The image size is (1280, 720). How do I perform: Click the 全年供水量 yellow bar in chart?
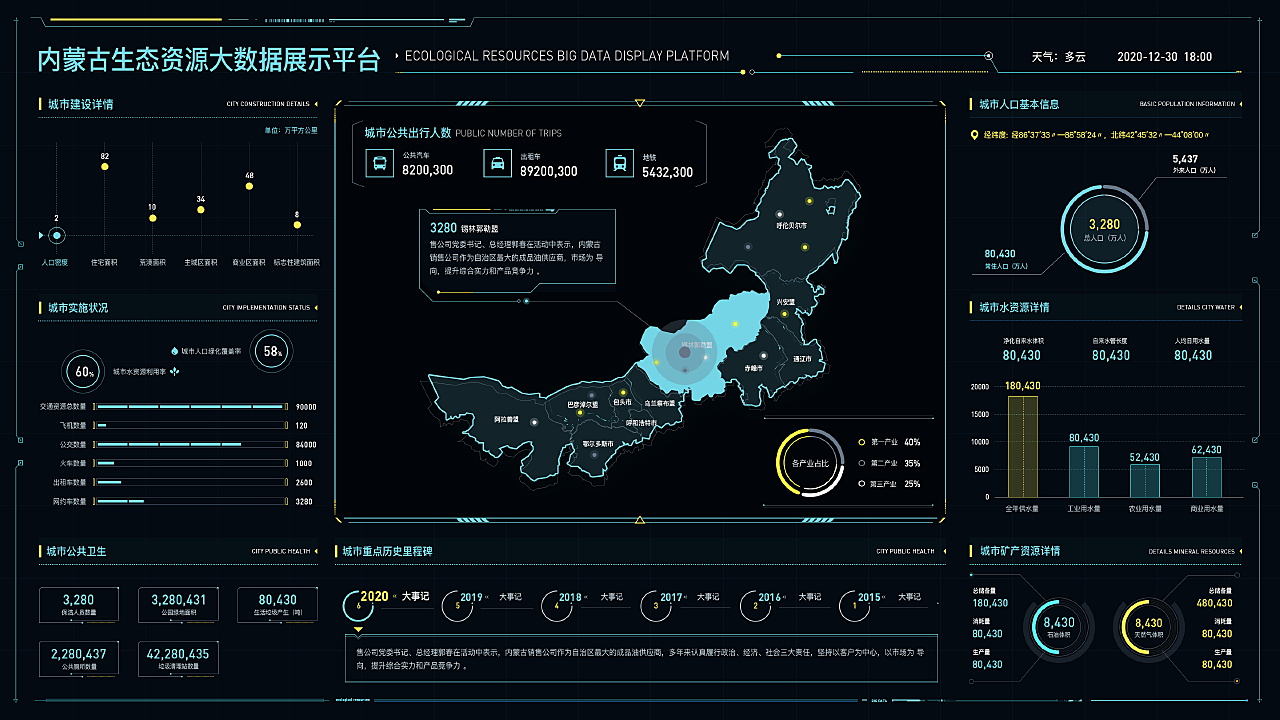1023,446
